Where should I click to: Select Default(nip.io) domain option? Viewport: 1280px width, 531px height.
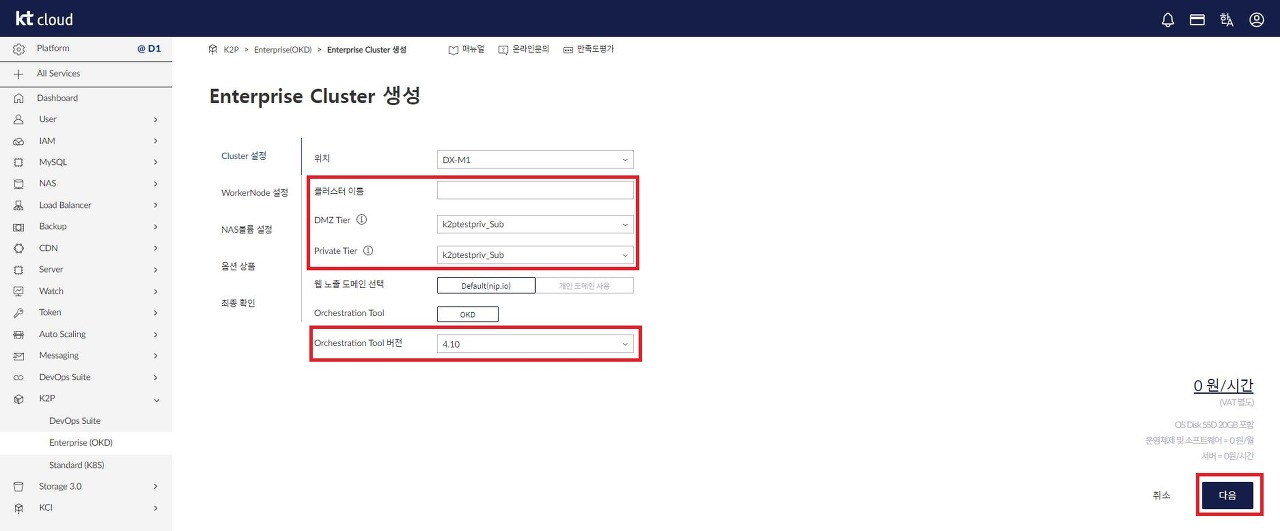[486, 286]
